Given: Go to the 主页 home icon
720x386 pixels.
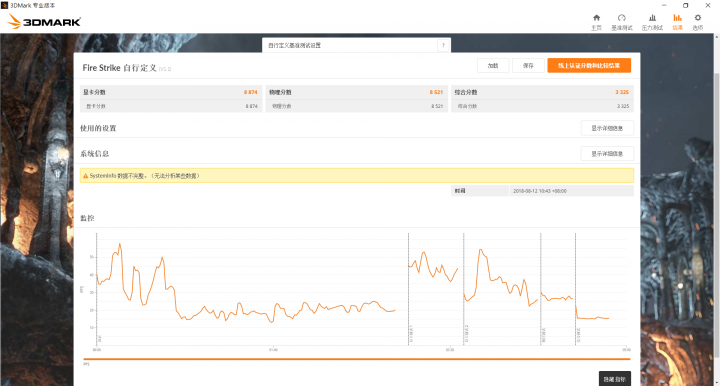Looking at the screenshot, I should pyautogui.click(x=596, y=22).
